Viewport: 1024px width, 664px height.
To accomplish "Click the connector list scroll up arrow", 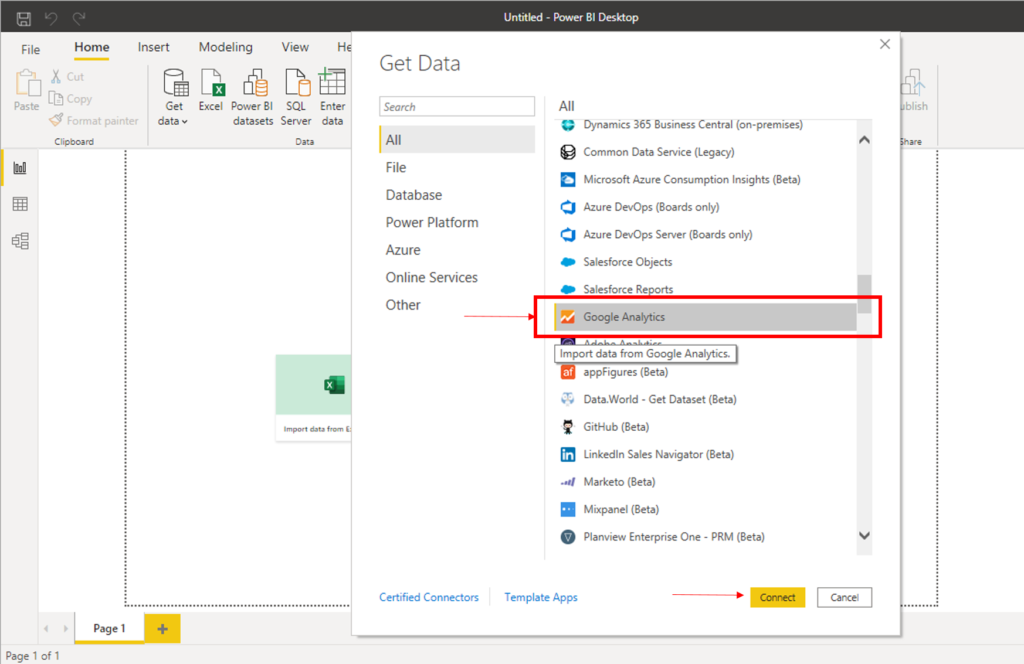I will 864,140.
